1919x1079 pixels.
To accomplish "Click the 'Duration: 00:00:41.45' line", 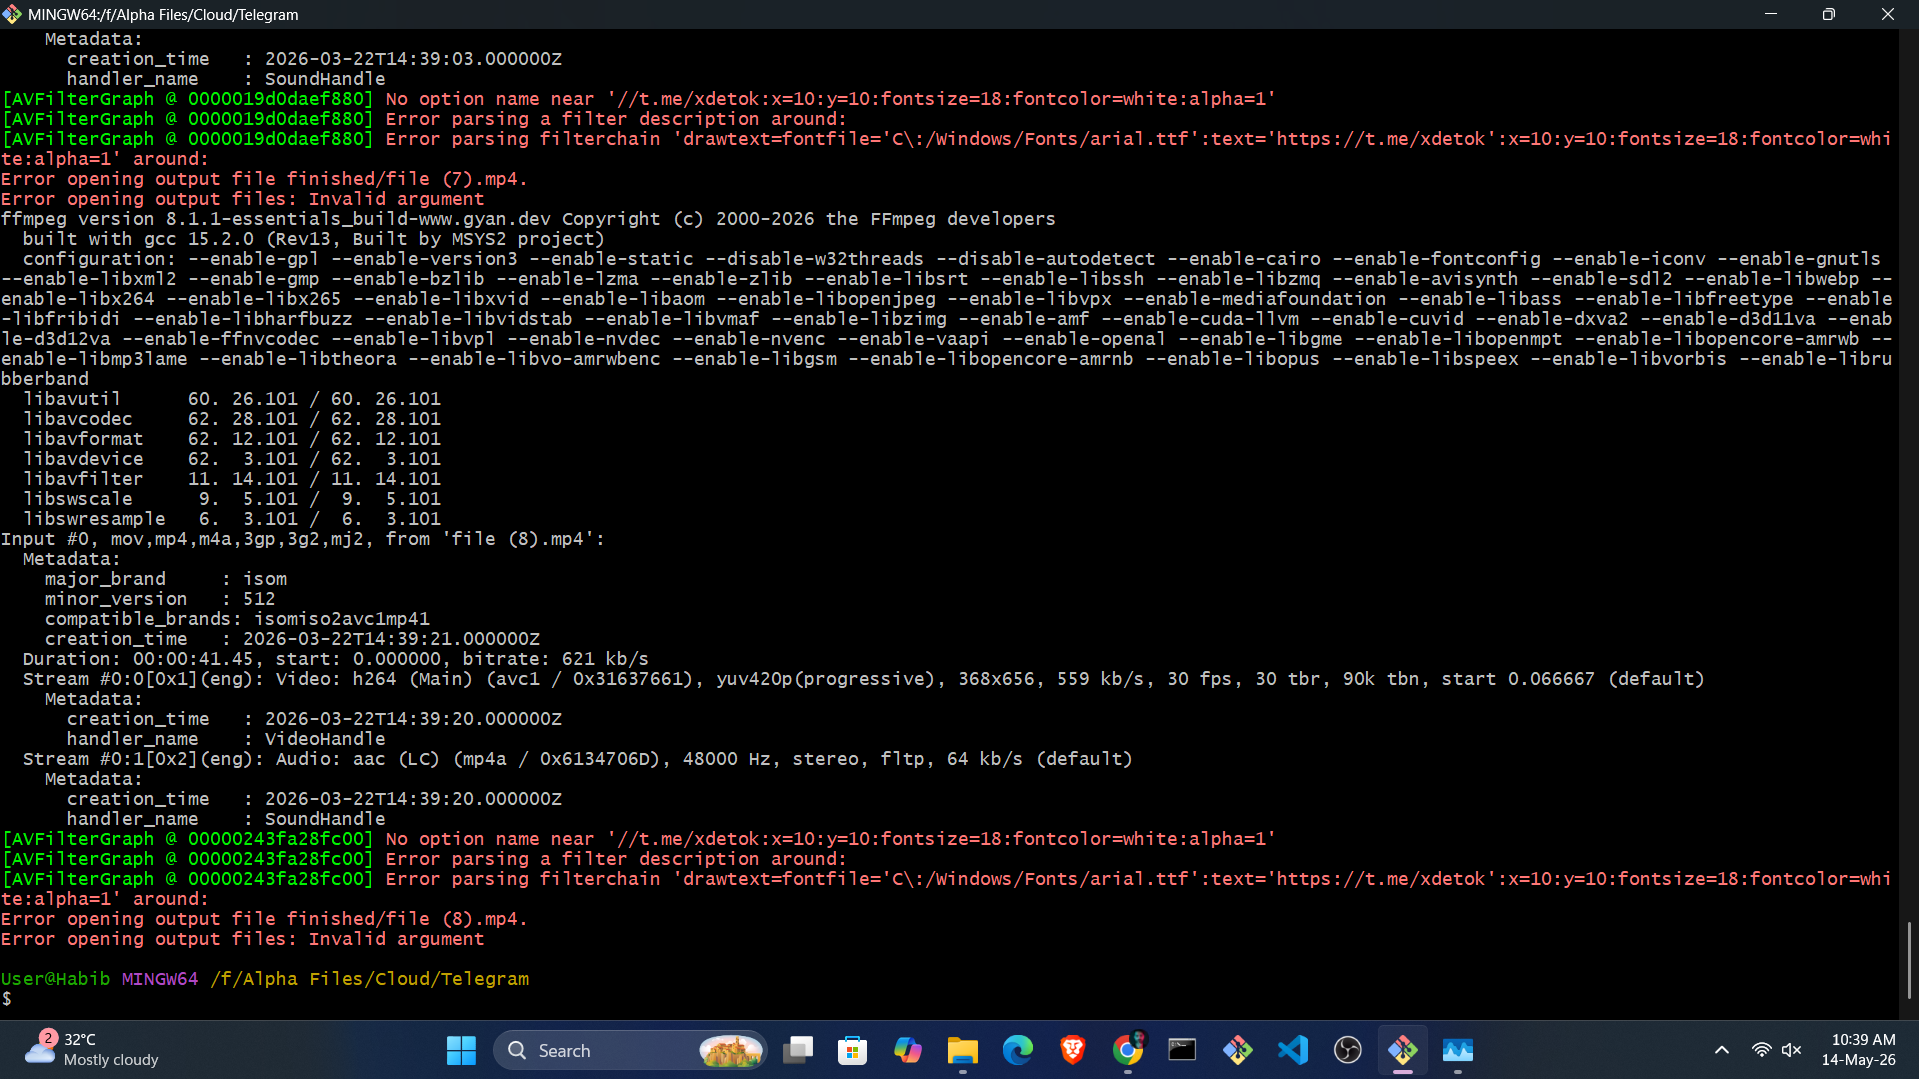I will (336, 659).
